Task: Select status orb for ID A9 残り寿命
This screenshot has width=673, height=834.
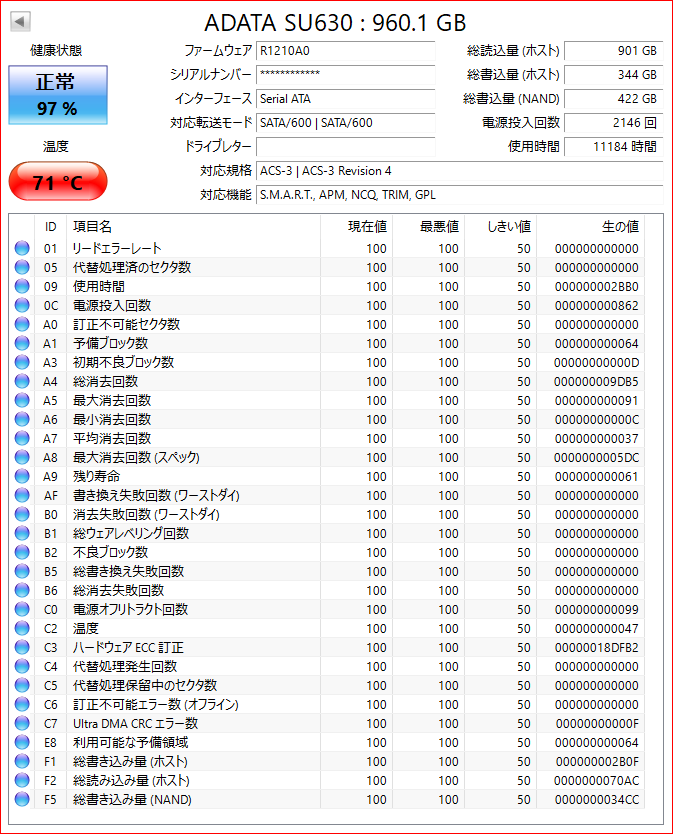Action: [22, 476]
